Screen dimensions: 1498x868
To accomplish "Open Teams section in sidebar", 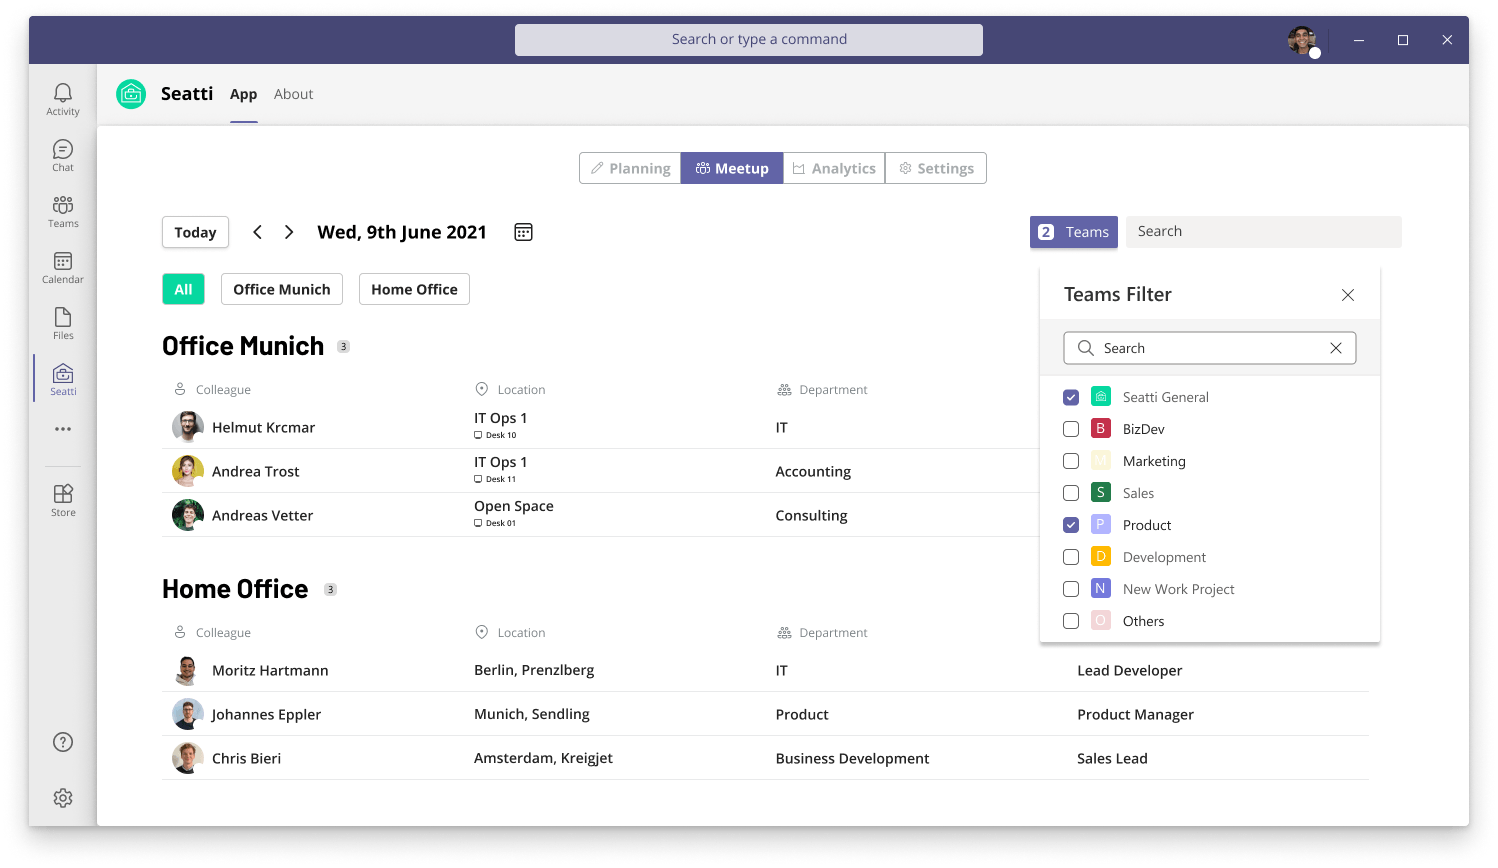I will click(x=63, y=211).
